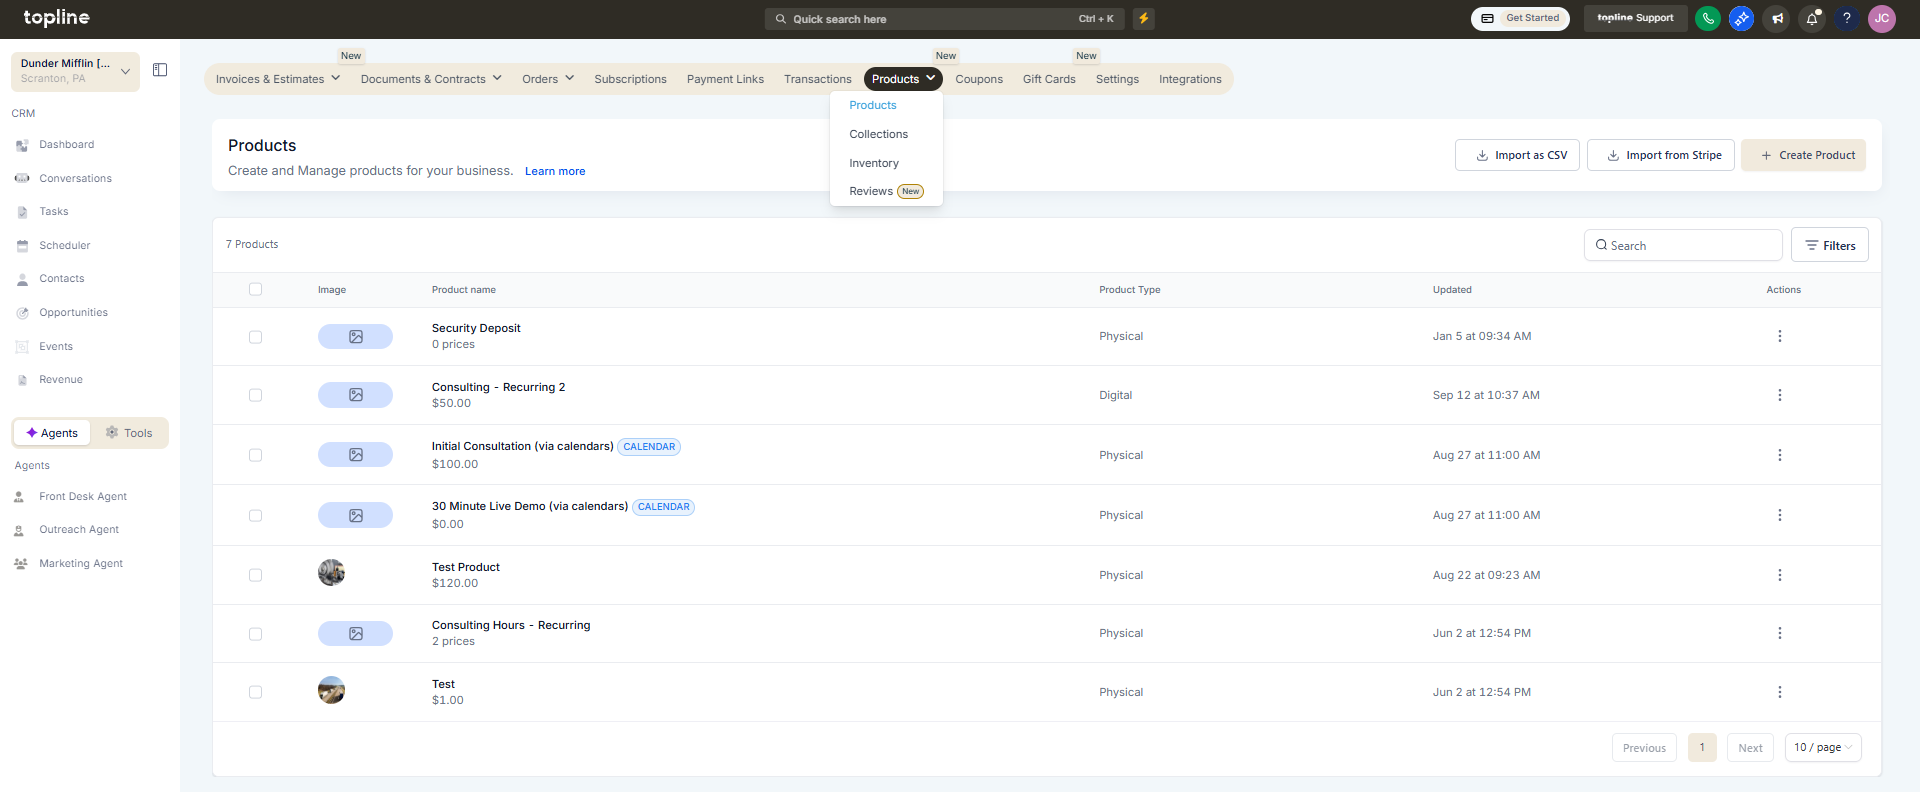1920x792 pixels.
Task: Expand the Dunder Mifflin account switcher
Action: (75, 71)
